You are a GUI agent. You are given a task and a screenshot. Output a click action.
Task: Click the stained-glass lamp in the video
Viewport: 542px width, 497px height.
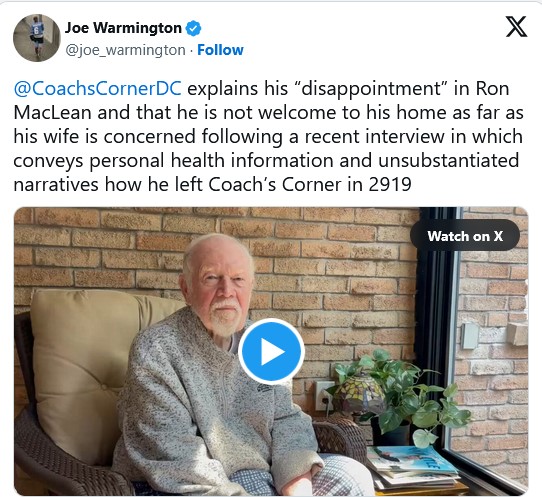click(359, 394)
